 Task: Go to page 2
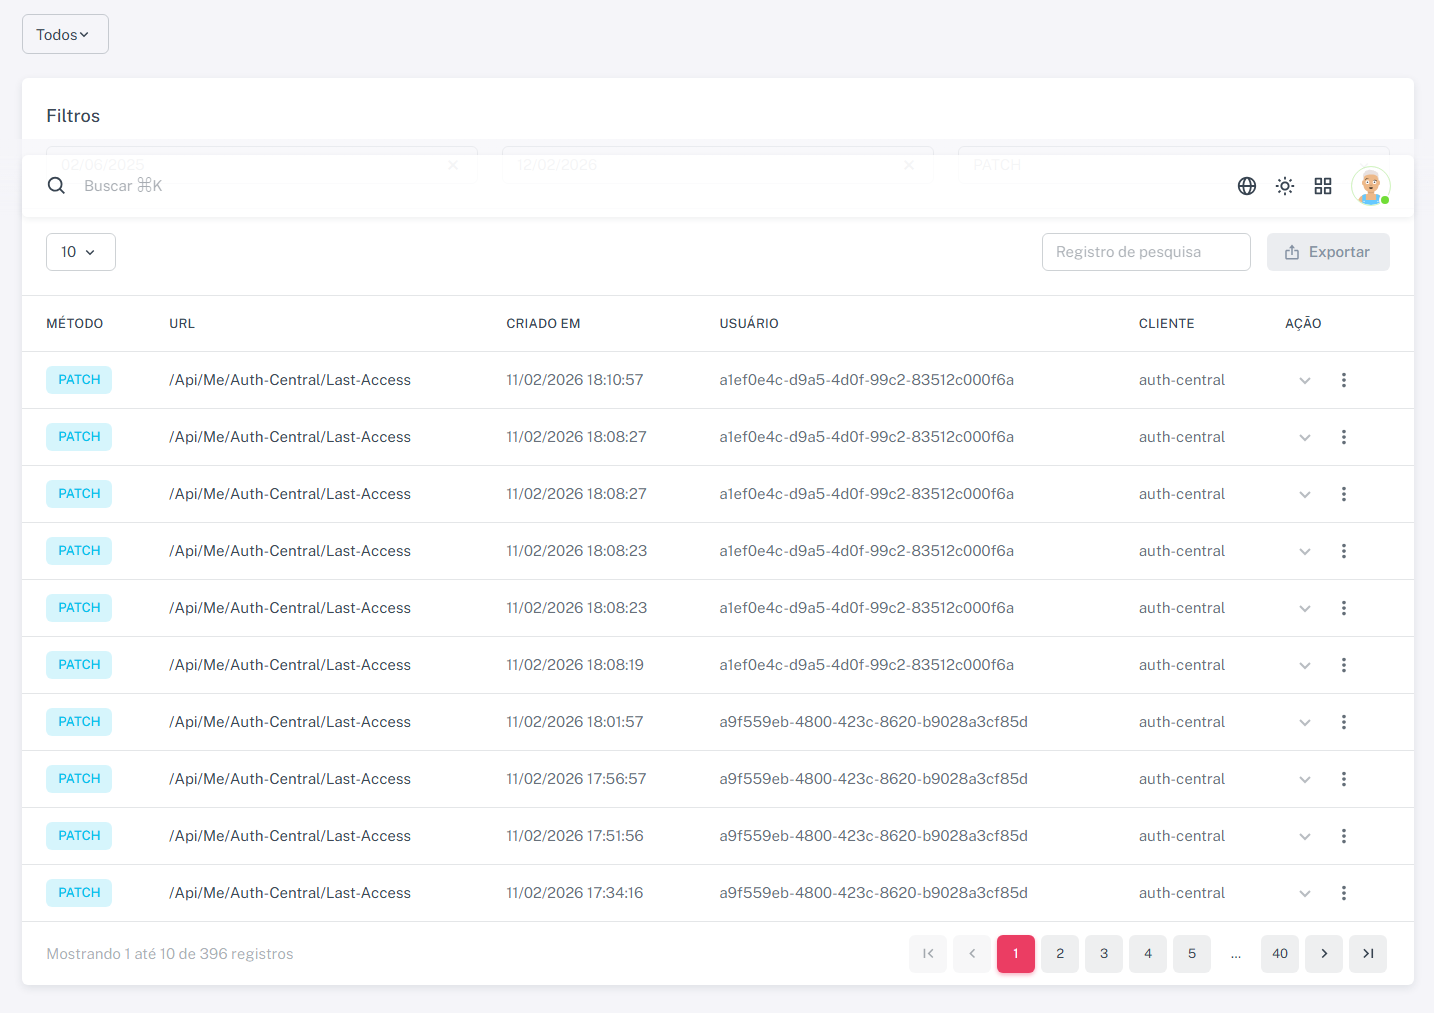pos(1060,954)
